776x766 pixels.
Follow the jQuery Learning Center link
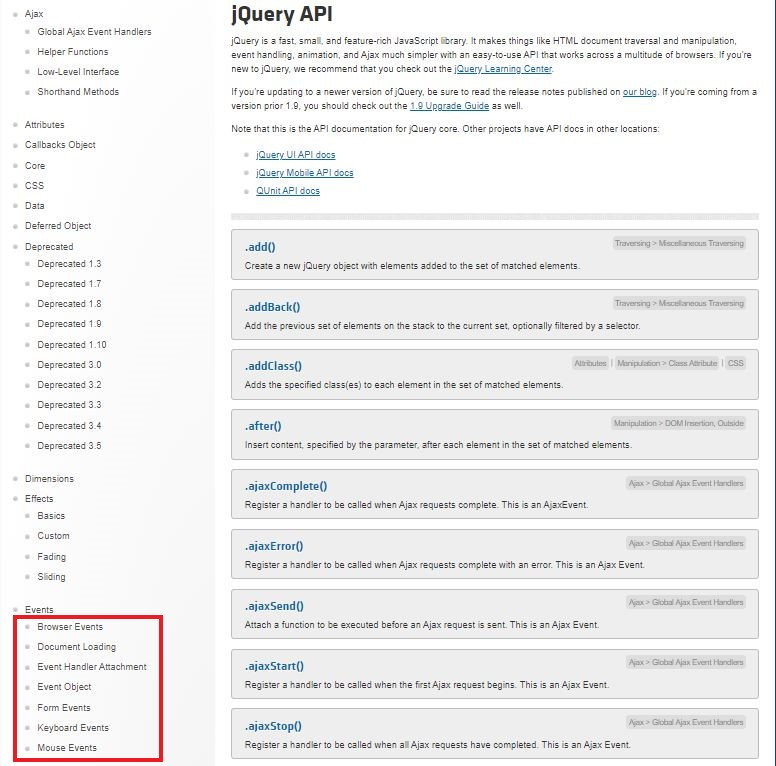click(x=503, y=69)
